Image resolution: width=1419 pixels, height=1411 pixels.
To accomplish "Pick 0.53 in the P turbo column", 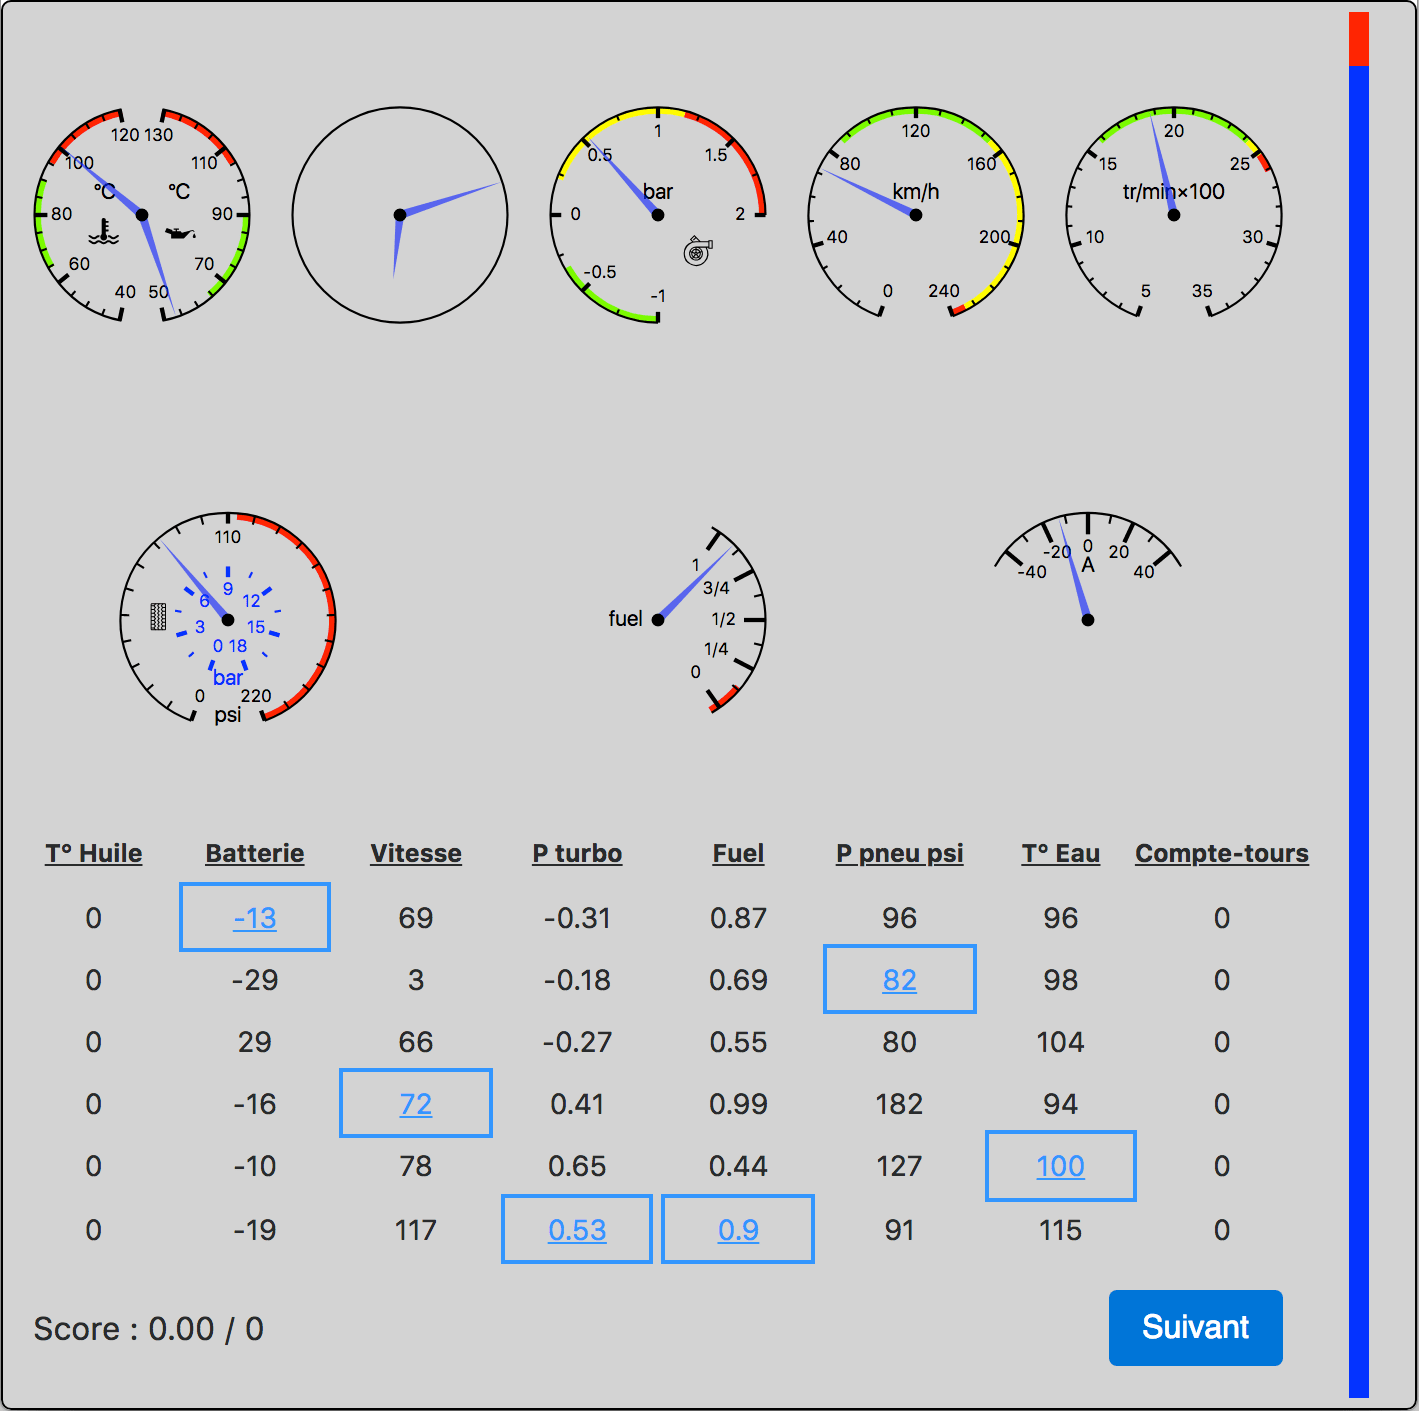I will coord(577,1230).
